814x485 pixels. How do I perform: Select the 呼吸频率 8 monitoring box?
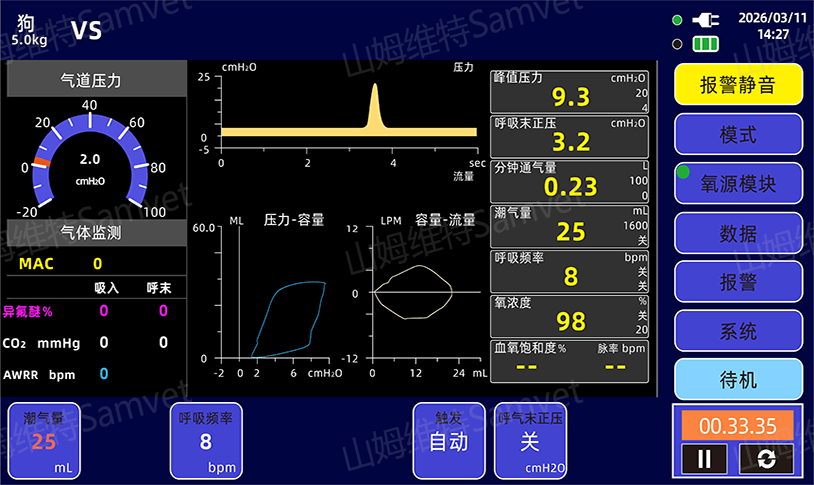click(569, 272)
